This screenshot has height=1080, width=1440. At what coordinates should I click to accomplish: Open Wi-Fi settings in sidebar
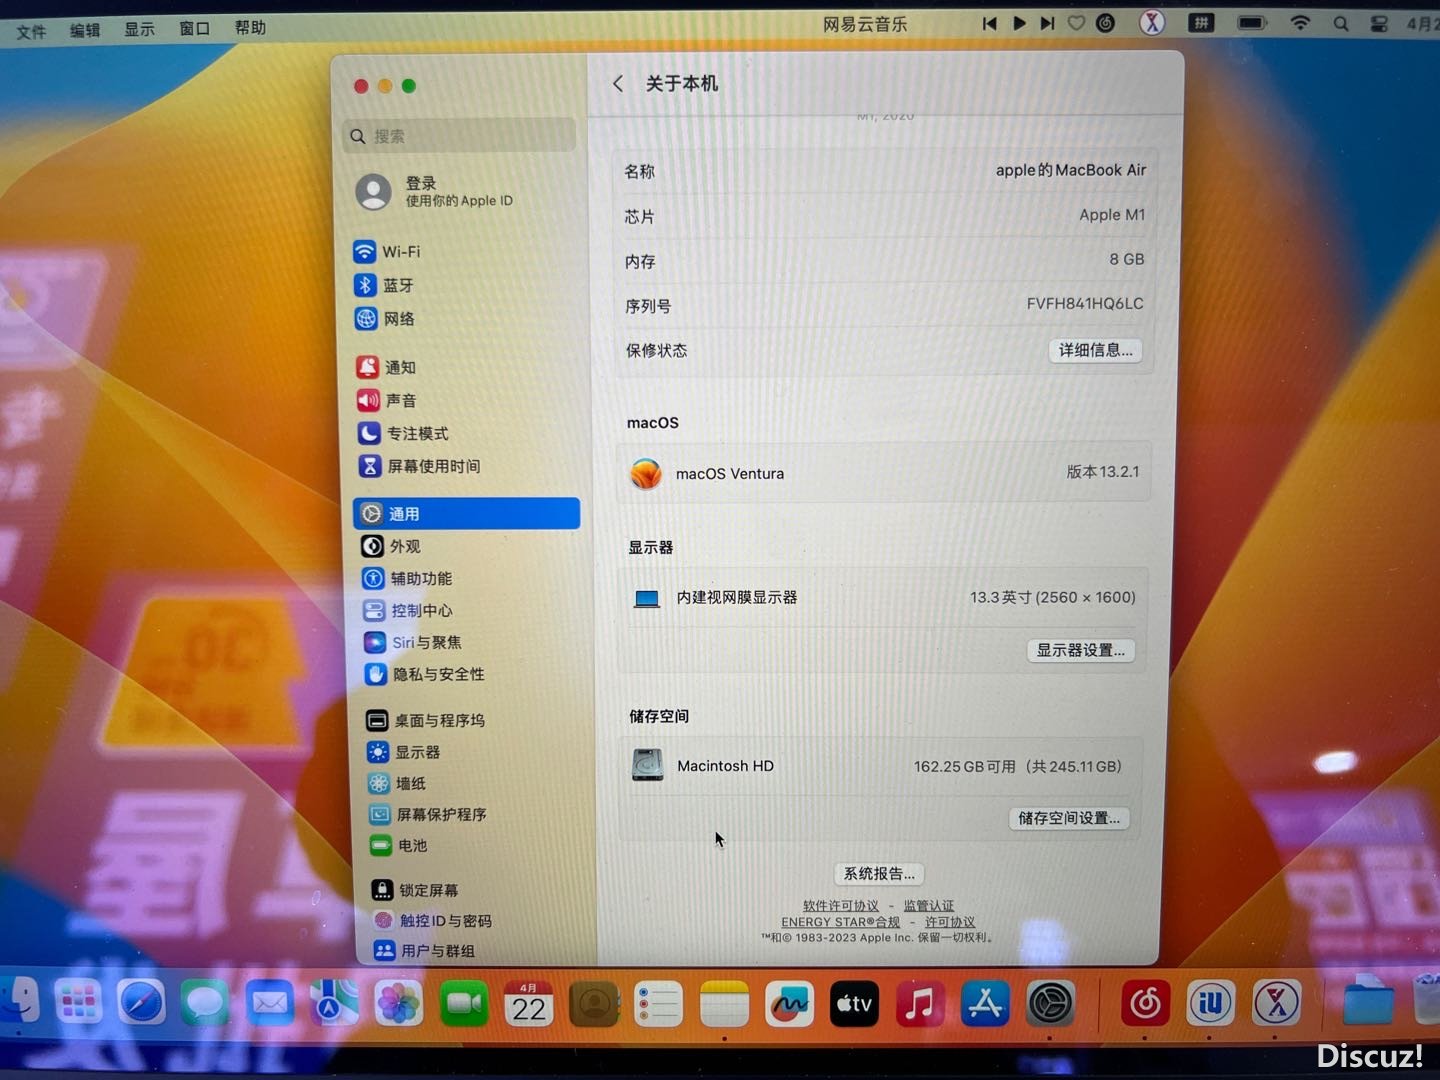388,251
